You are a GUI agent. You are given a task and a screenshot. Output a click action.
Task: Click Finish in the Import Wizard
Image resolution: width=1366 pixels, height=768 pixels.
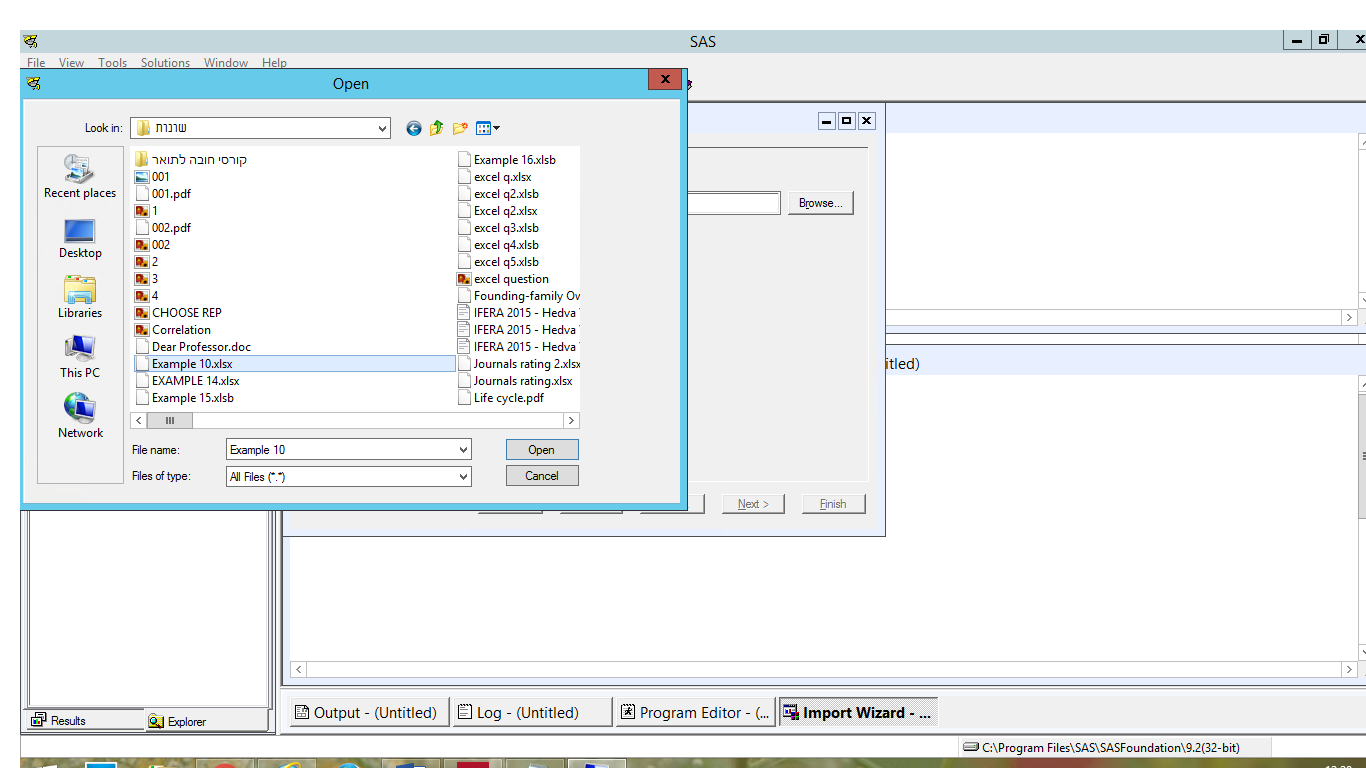click(833, 504)
